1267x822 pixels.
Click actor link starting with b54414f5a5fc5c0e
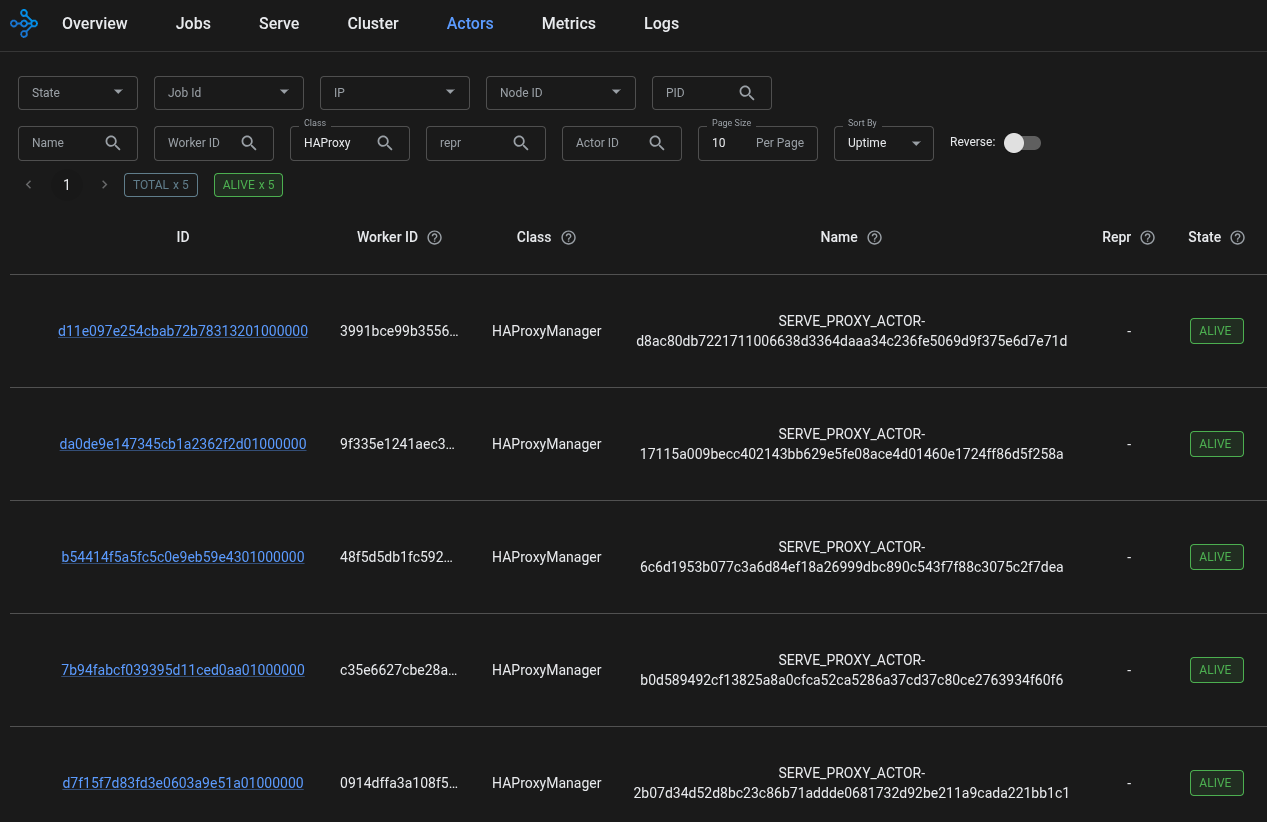(x=182, y=557)
